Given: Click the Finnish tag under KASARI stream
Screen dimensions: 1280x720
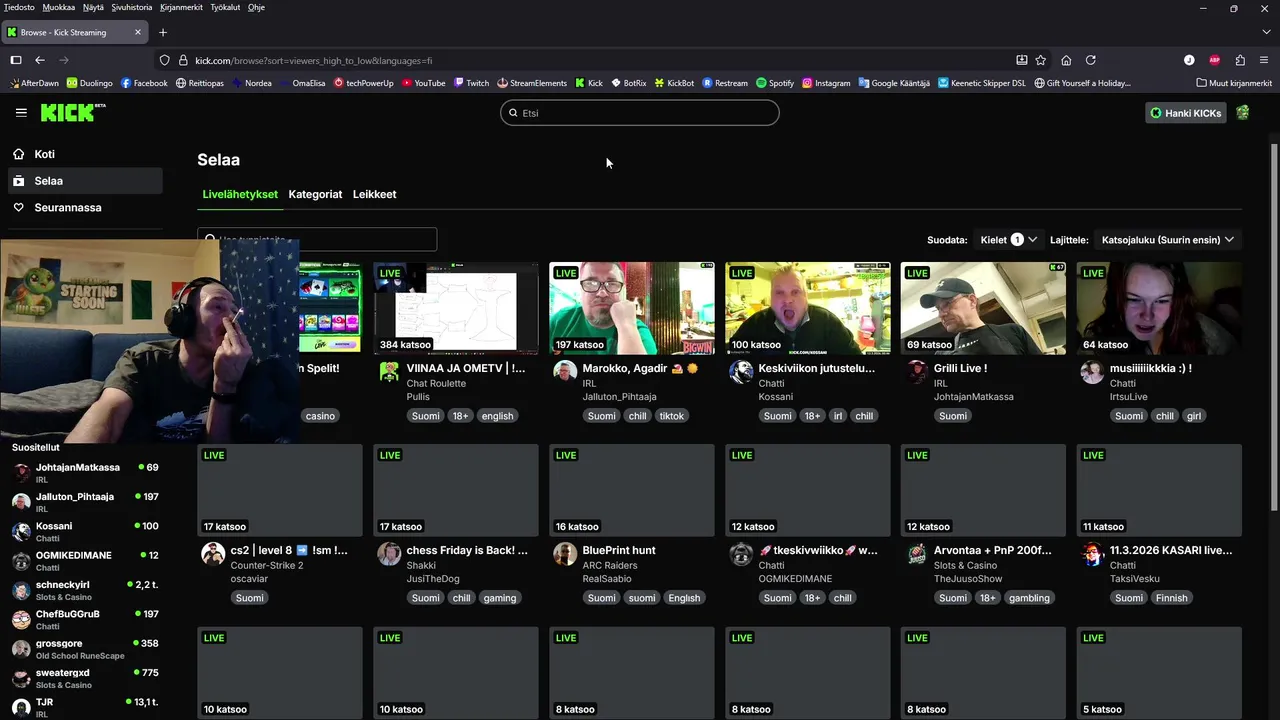Looking at the screenshot, I should (1172, 598).
